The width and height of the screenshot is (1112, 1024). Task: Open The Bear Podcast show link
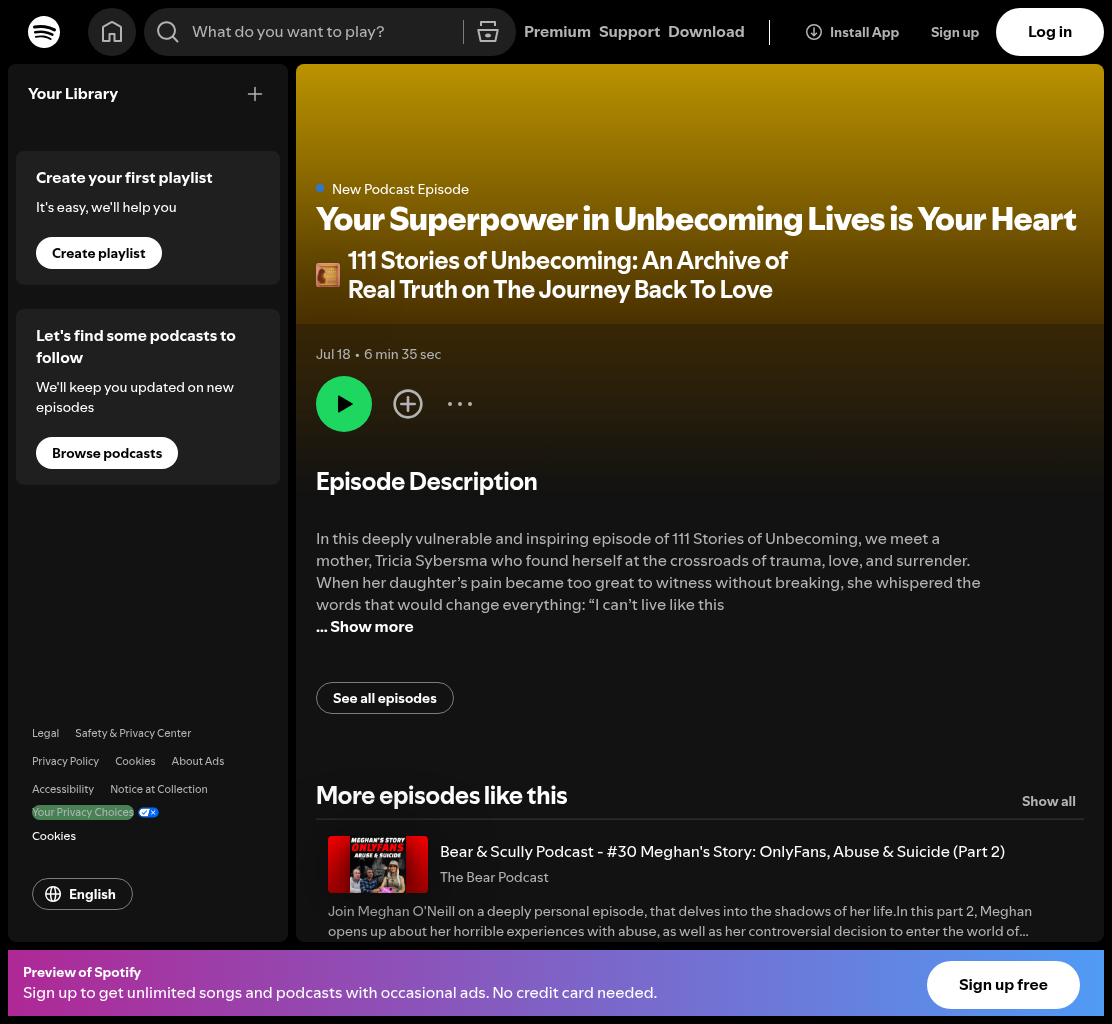(x=494, y=877)
